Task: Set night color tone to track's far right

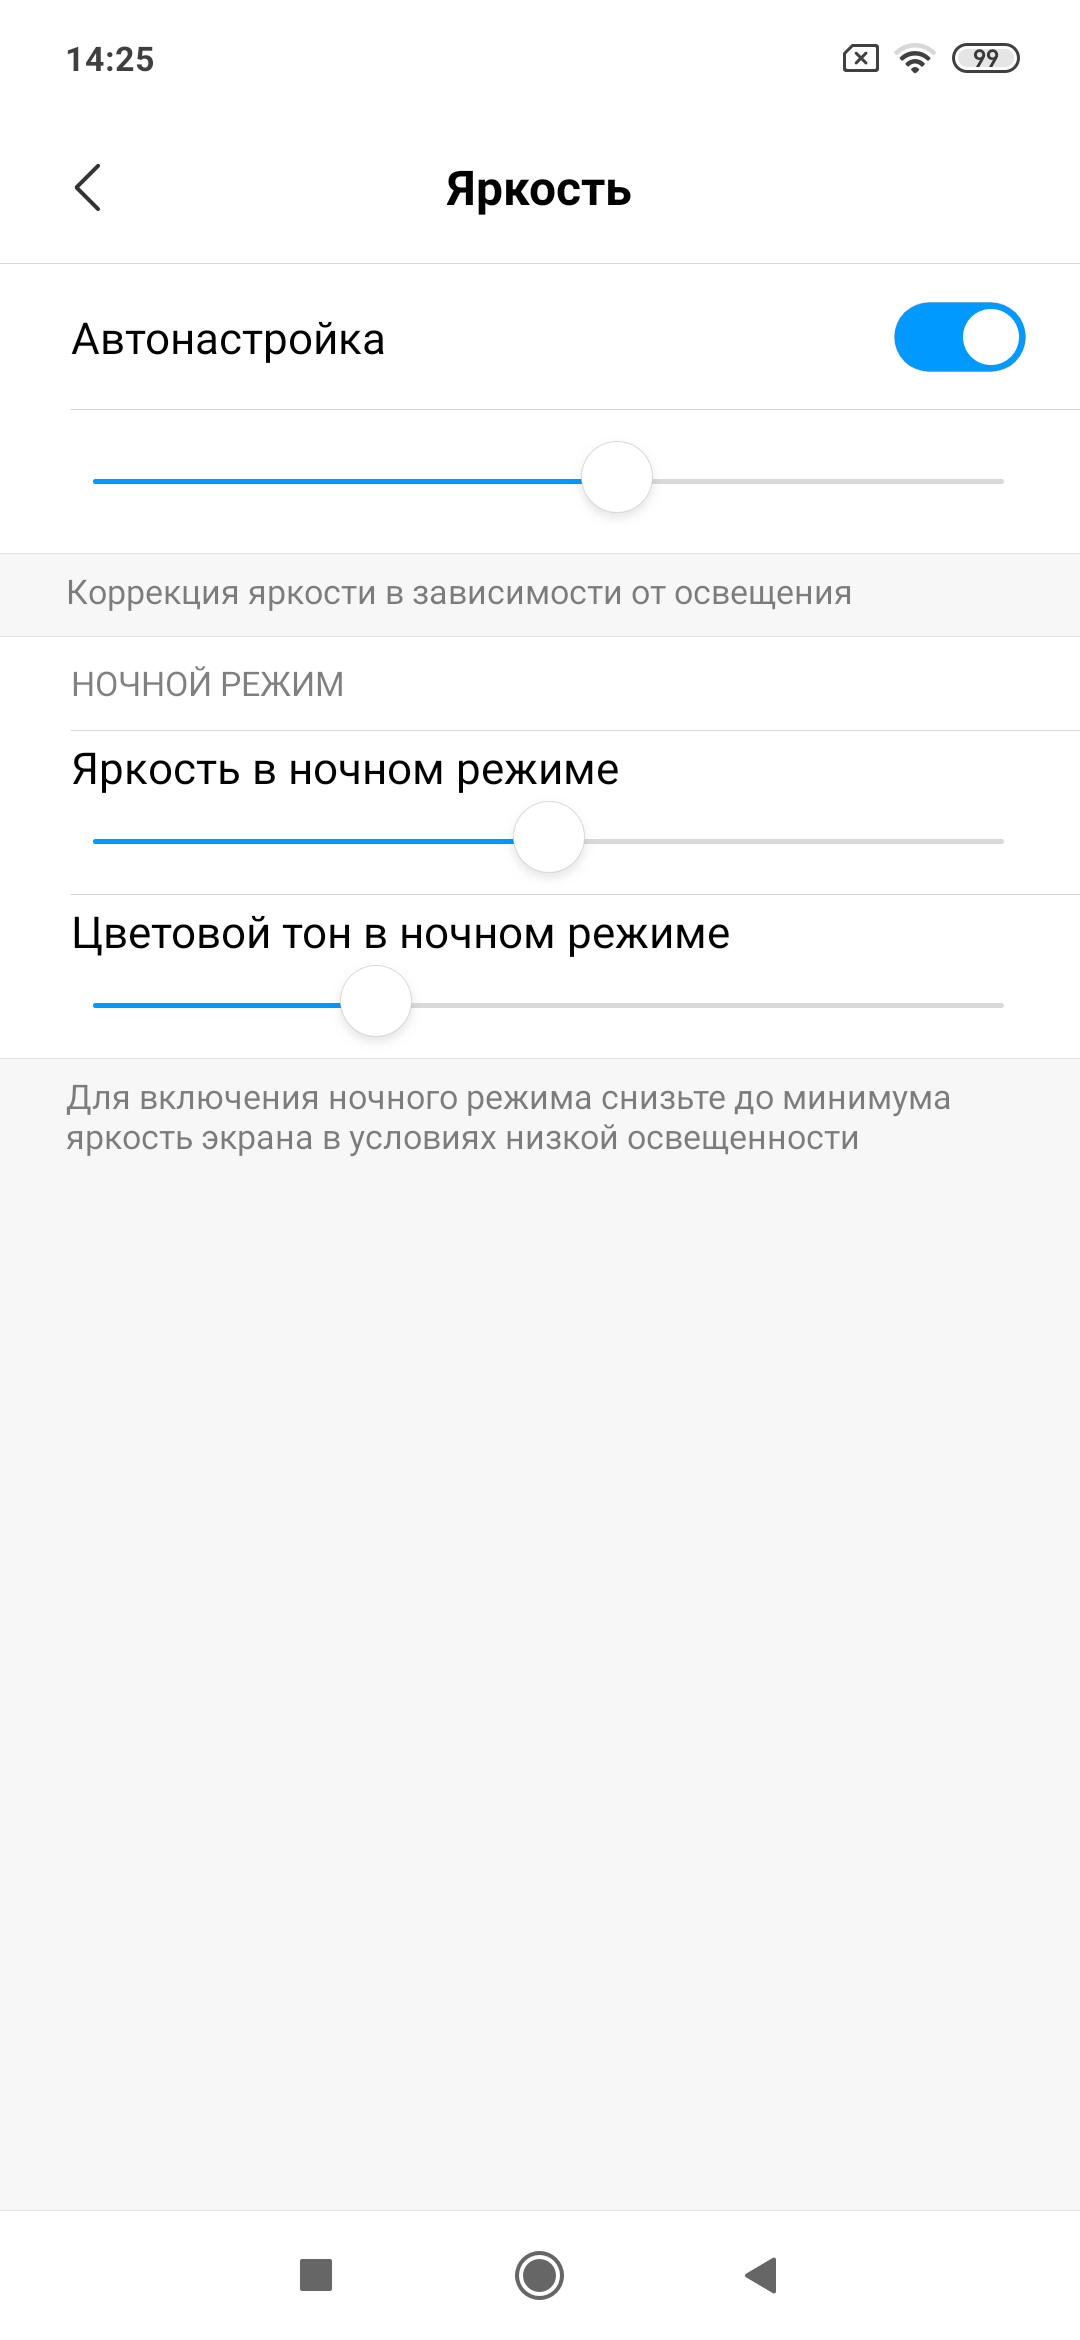Action: (1001, 1005)
